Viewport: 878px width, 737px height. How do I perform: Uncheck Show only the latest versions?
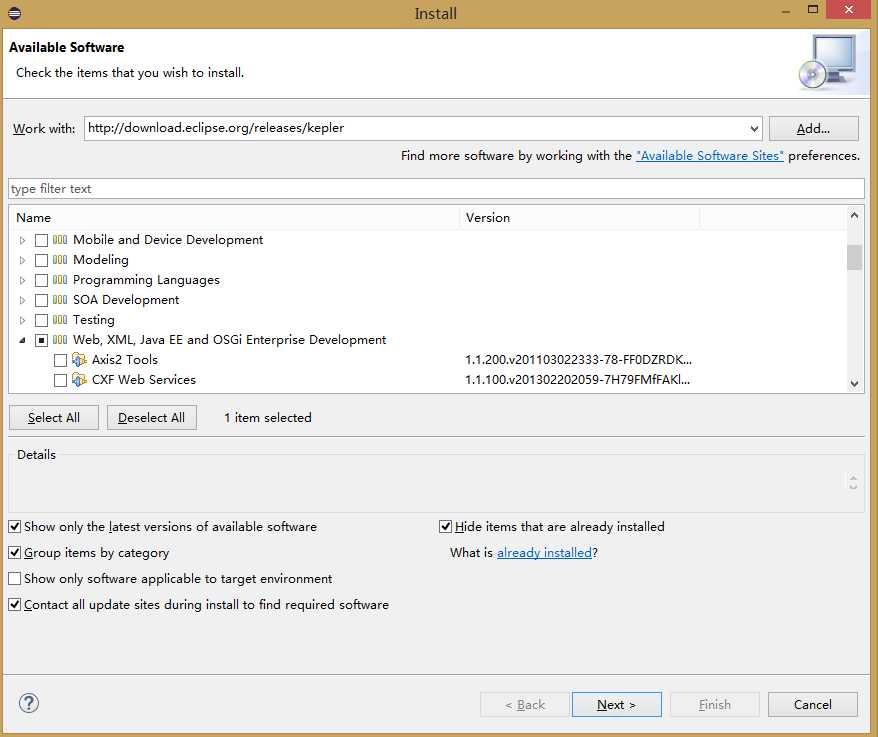pyautogui.click(x=15, y=526)
